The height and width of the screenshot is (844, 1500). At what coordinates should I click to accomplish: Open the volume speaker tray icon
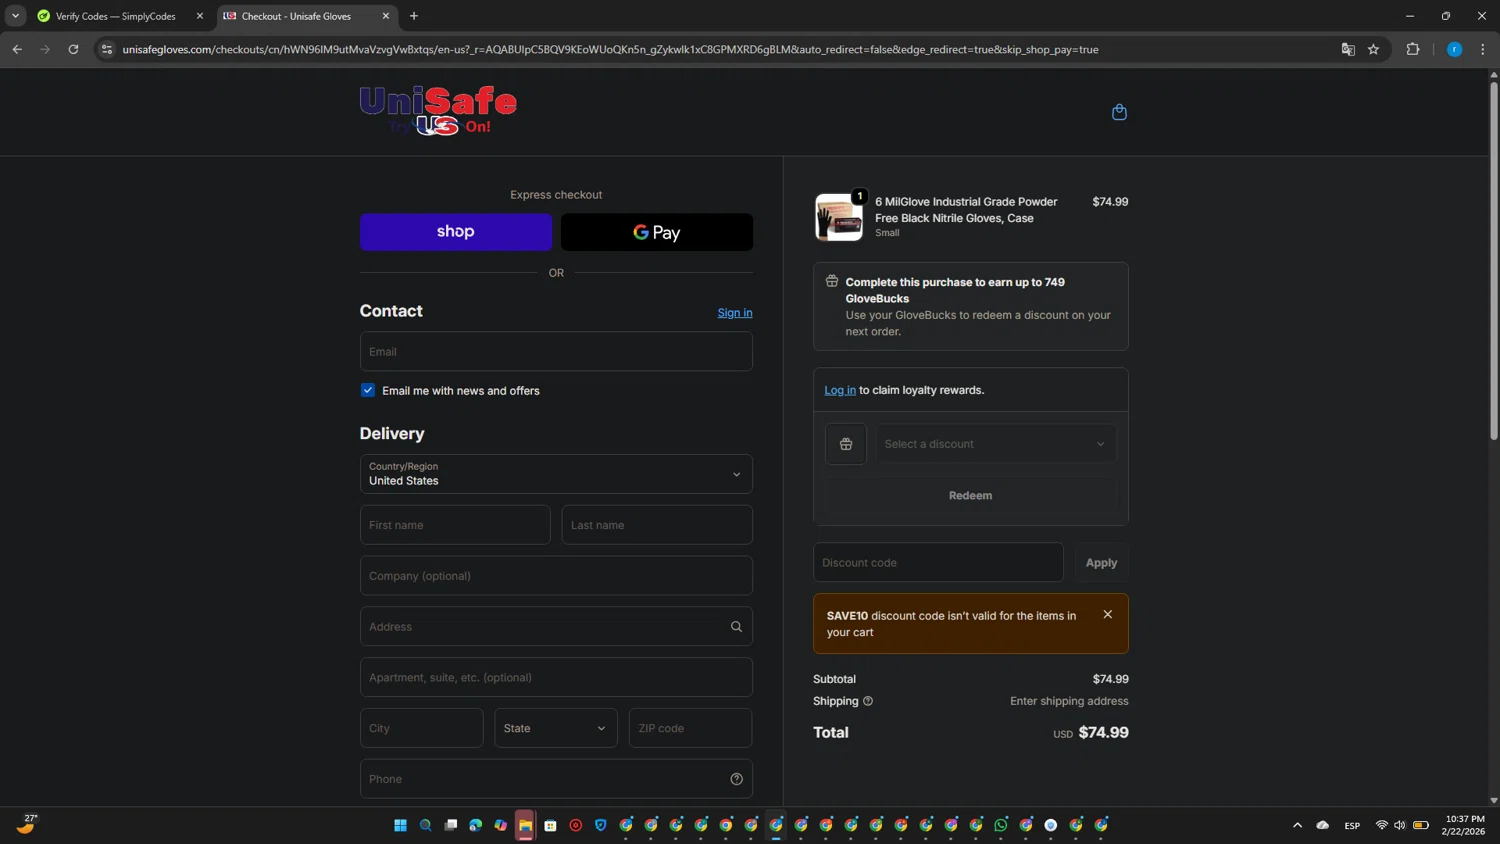[1399, 825]
